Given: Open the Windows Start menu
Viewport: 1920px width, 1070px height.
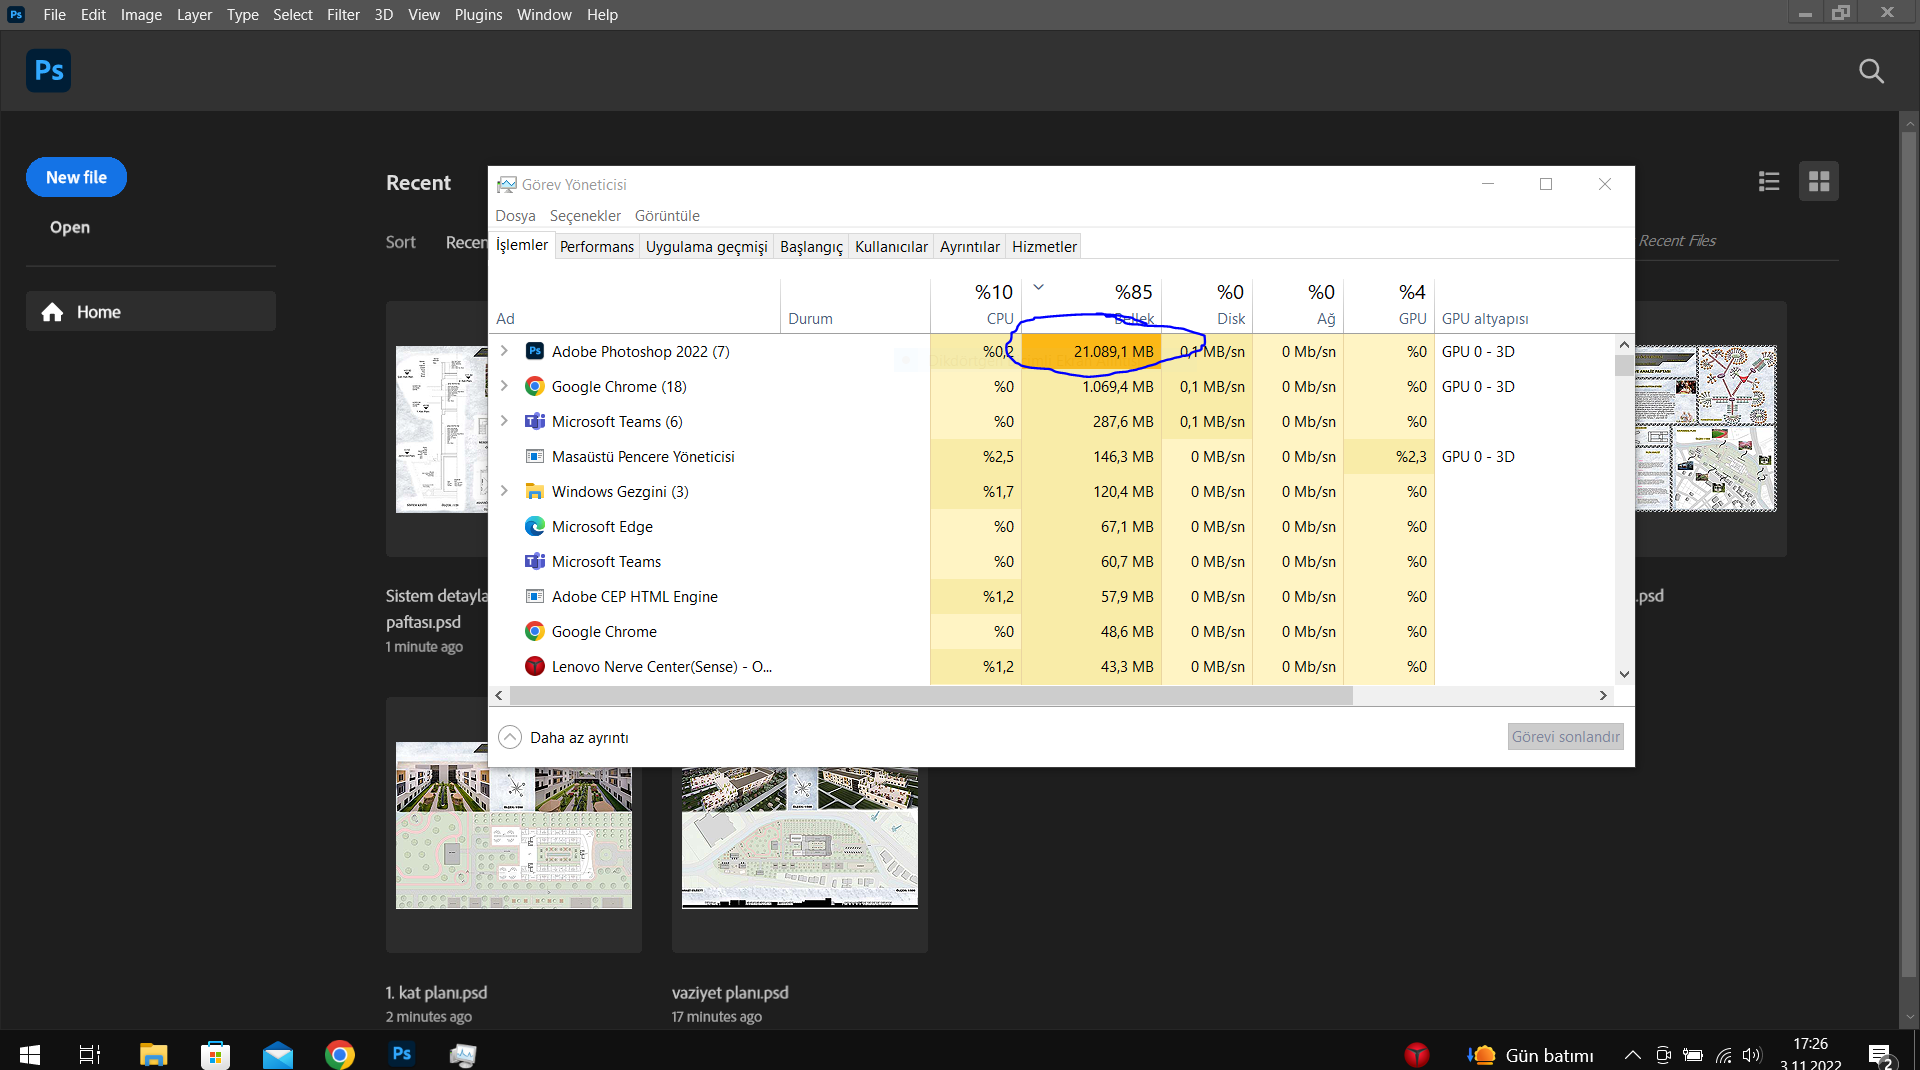Looking at the screenshot, I should point(30,1054).
